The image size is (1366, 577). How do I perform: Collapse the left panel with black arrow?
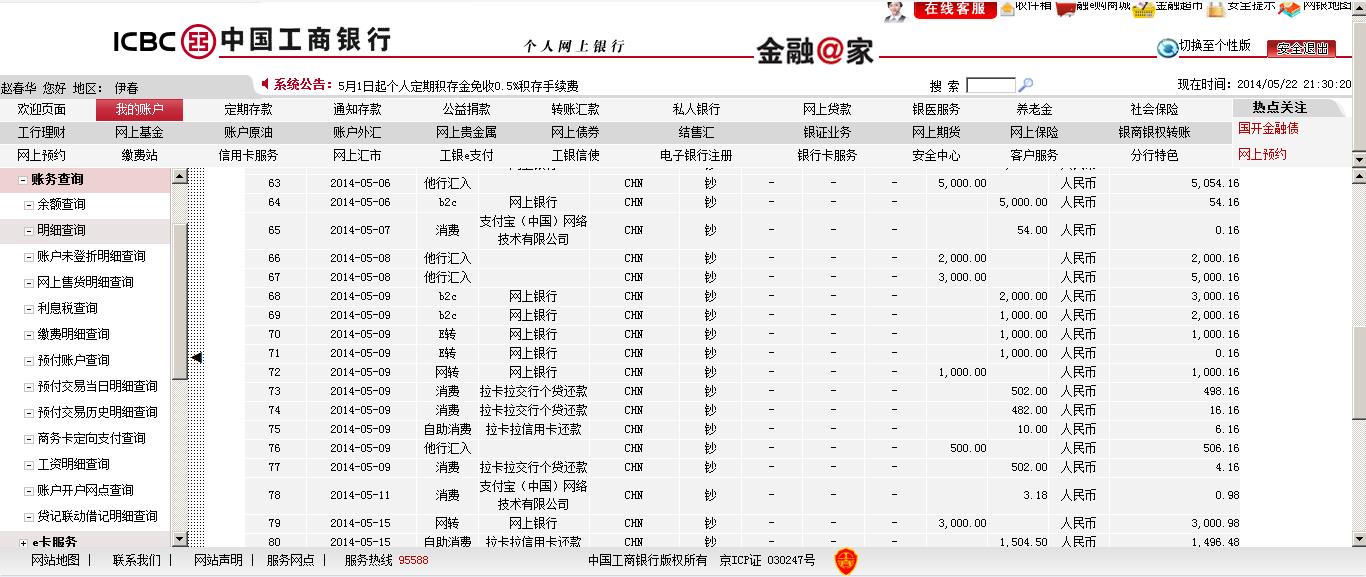(x=196, y=357)
